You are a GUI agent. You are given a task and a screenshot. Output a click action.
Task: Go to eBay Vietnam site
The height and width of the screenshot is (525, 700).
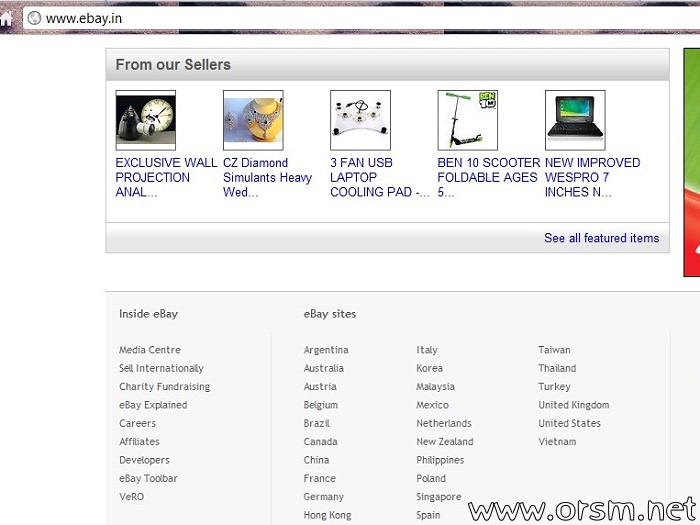click(557, 442)
